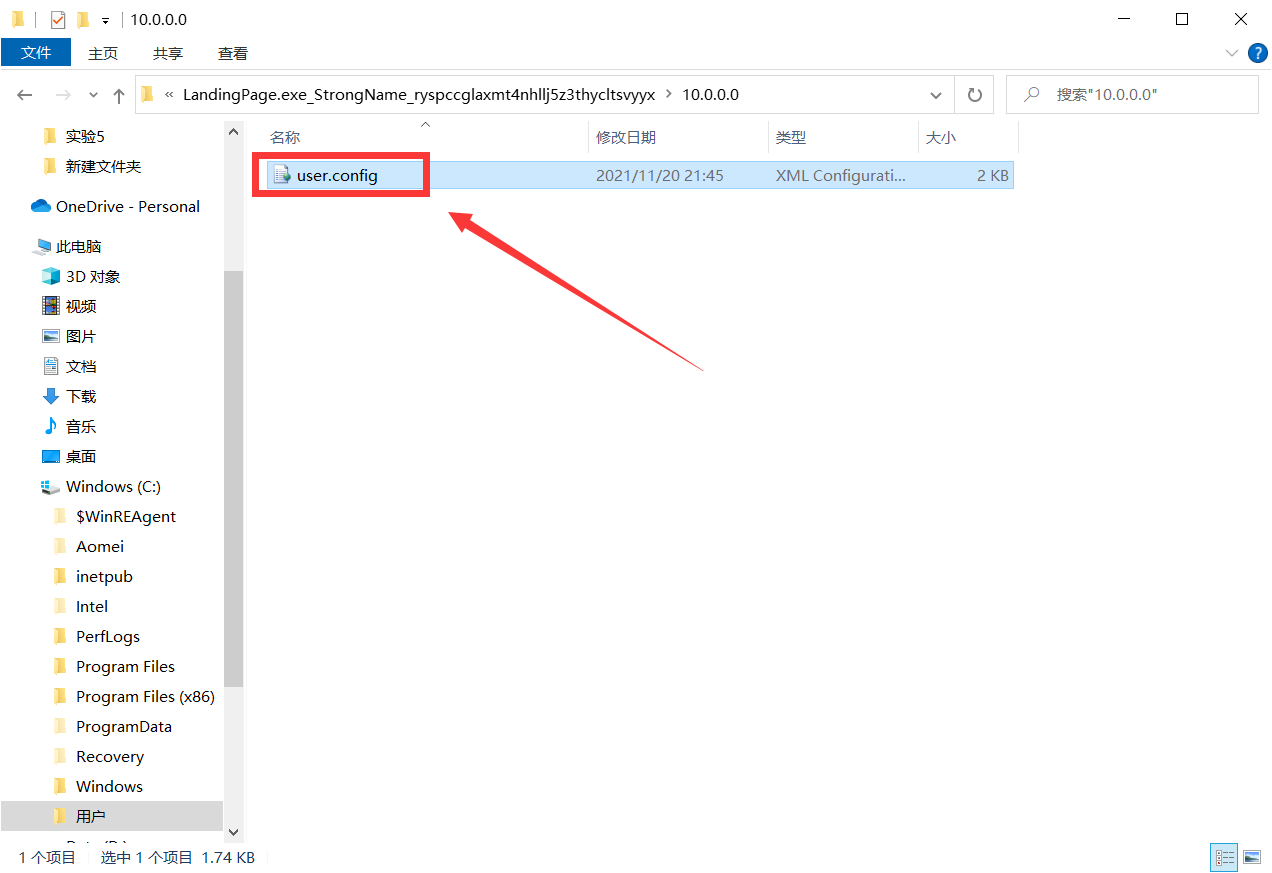Open 下载 folder in sidebar
The image size is (1272, 873).
point(81,396)
